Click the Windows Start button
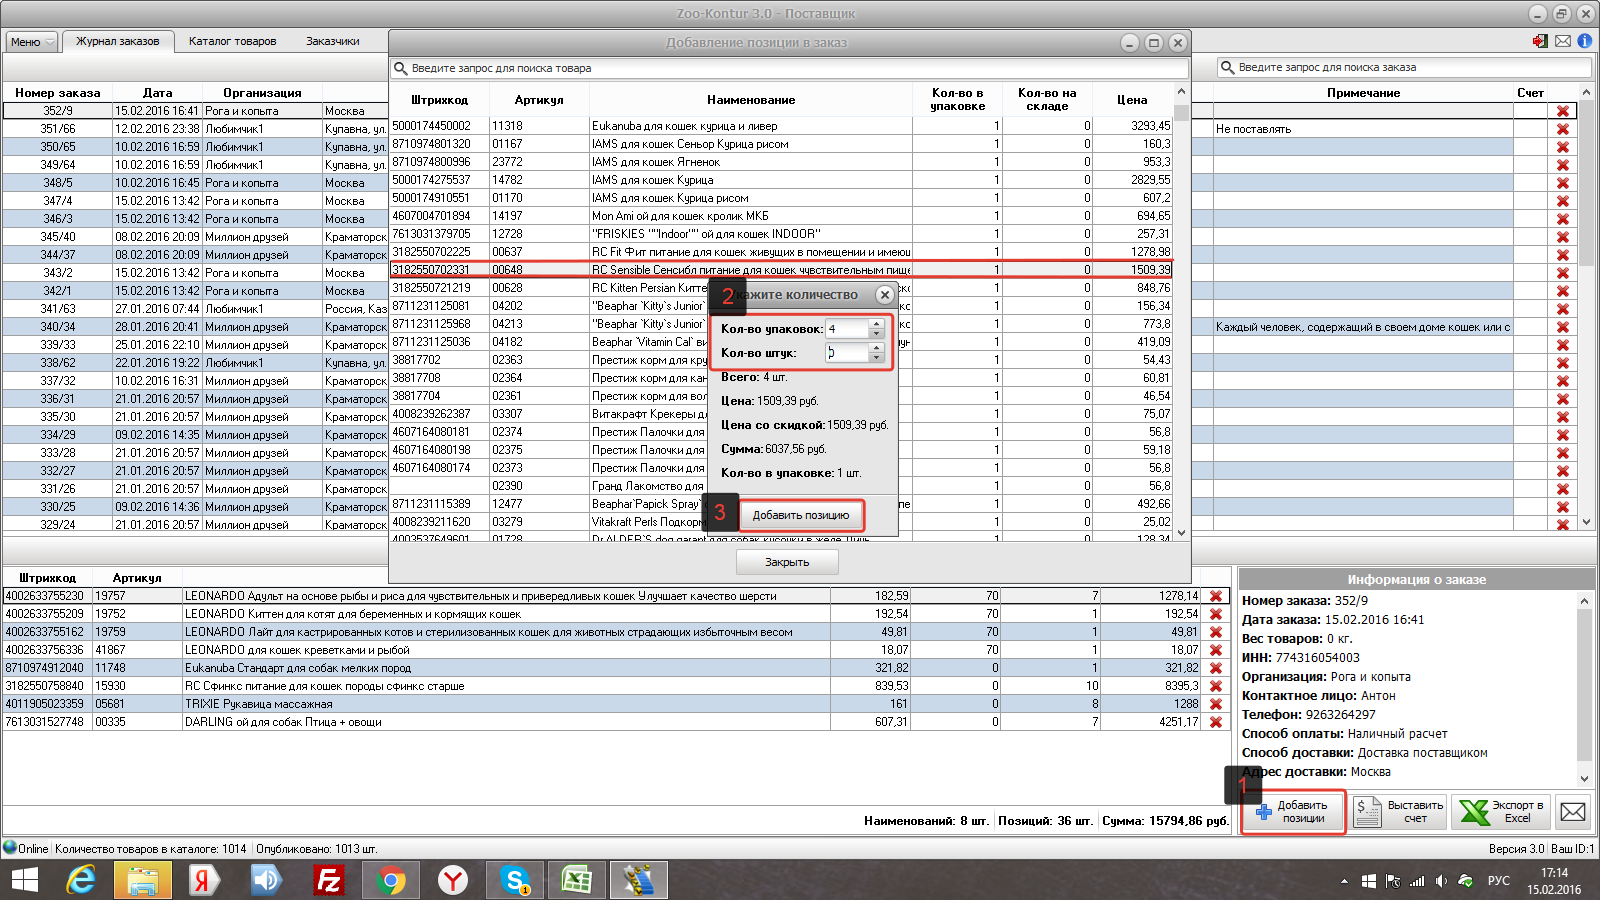 (x=24, y=880)
